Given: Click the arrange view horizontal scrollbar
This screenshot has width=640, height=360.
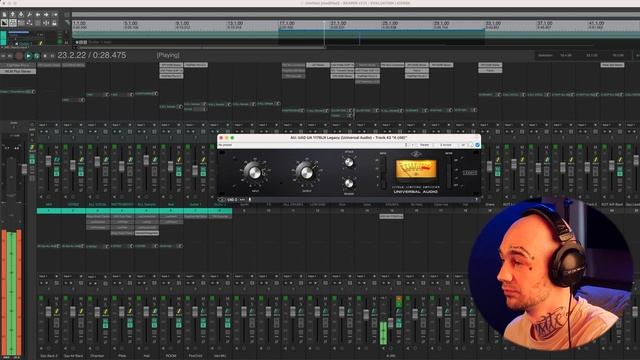Looking at the screenshot, I should [x=199, y=47].
